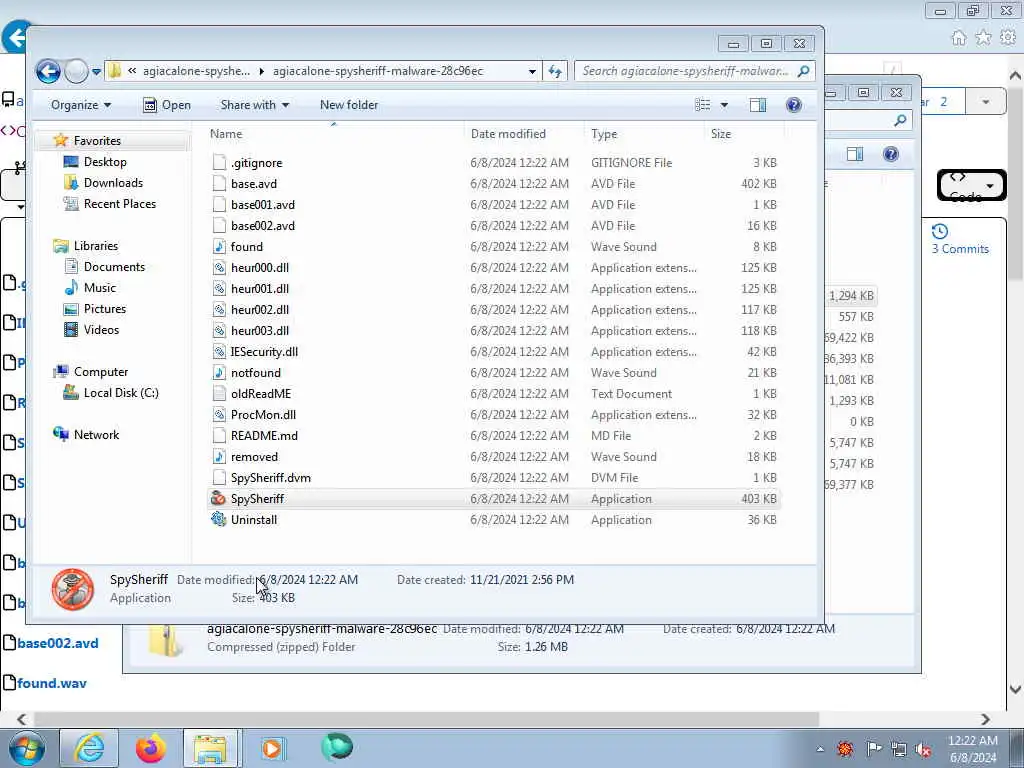Viewport: 1024px width, 768px height.
Task: Click large SpySheriff icon in details pane
Action: coord(73,589)
